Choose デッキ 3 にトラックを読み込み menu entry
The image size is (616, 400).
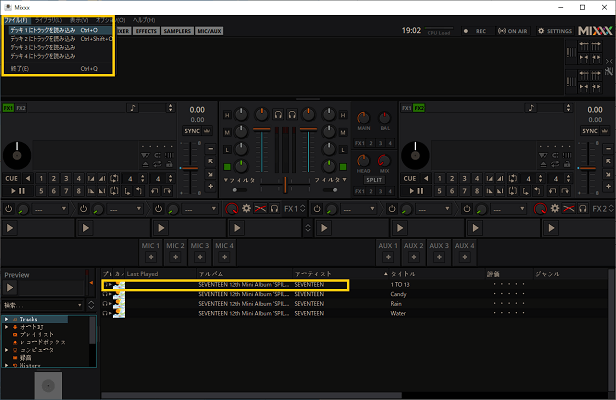60,48
